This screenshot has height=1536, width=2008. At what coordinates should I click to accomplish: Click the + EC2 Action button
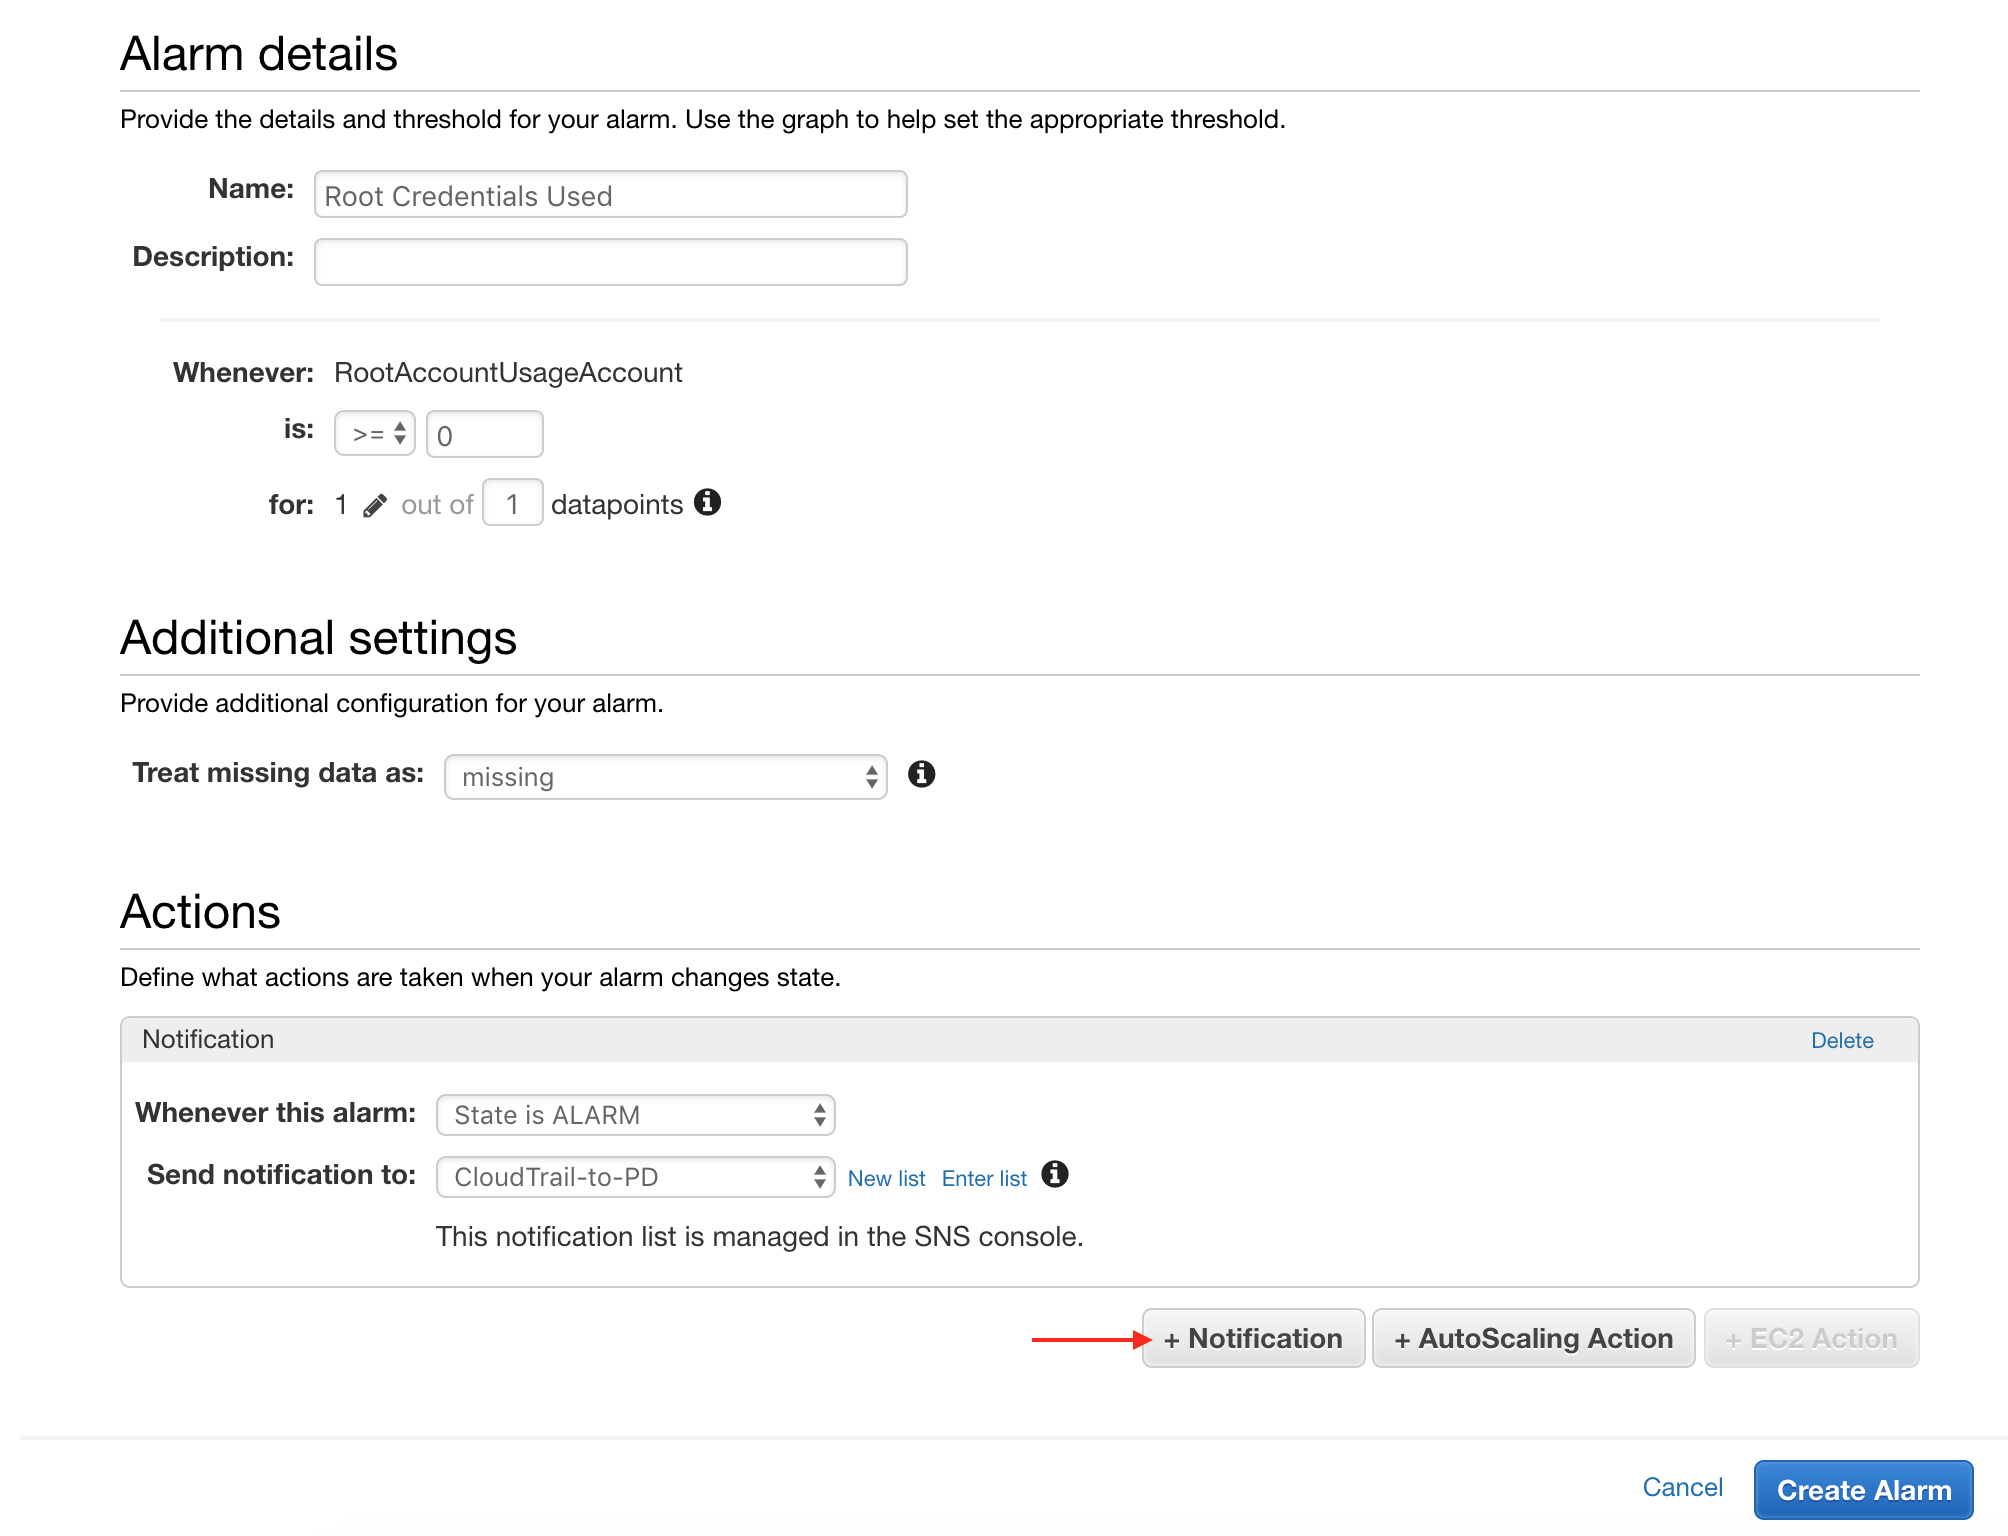pos(1811,1338)
